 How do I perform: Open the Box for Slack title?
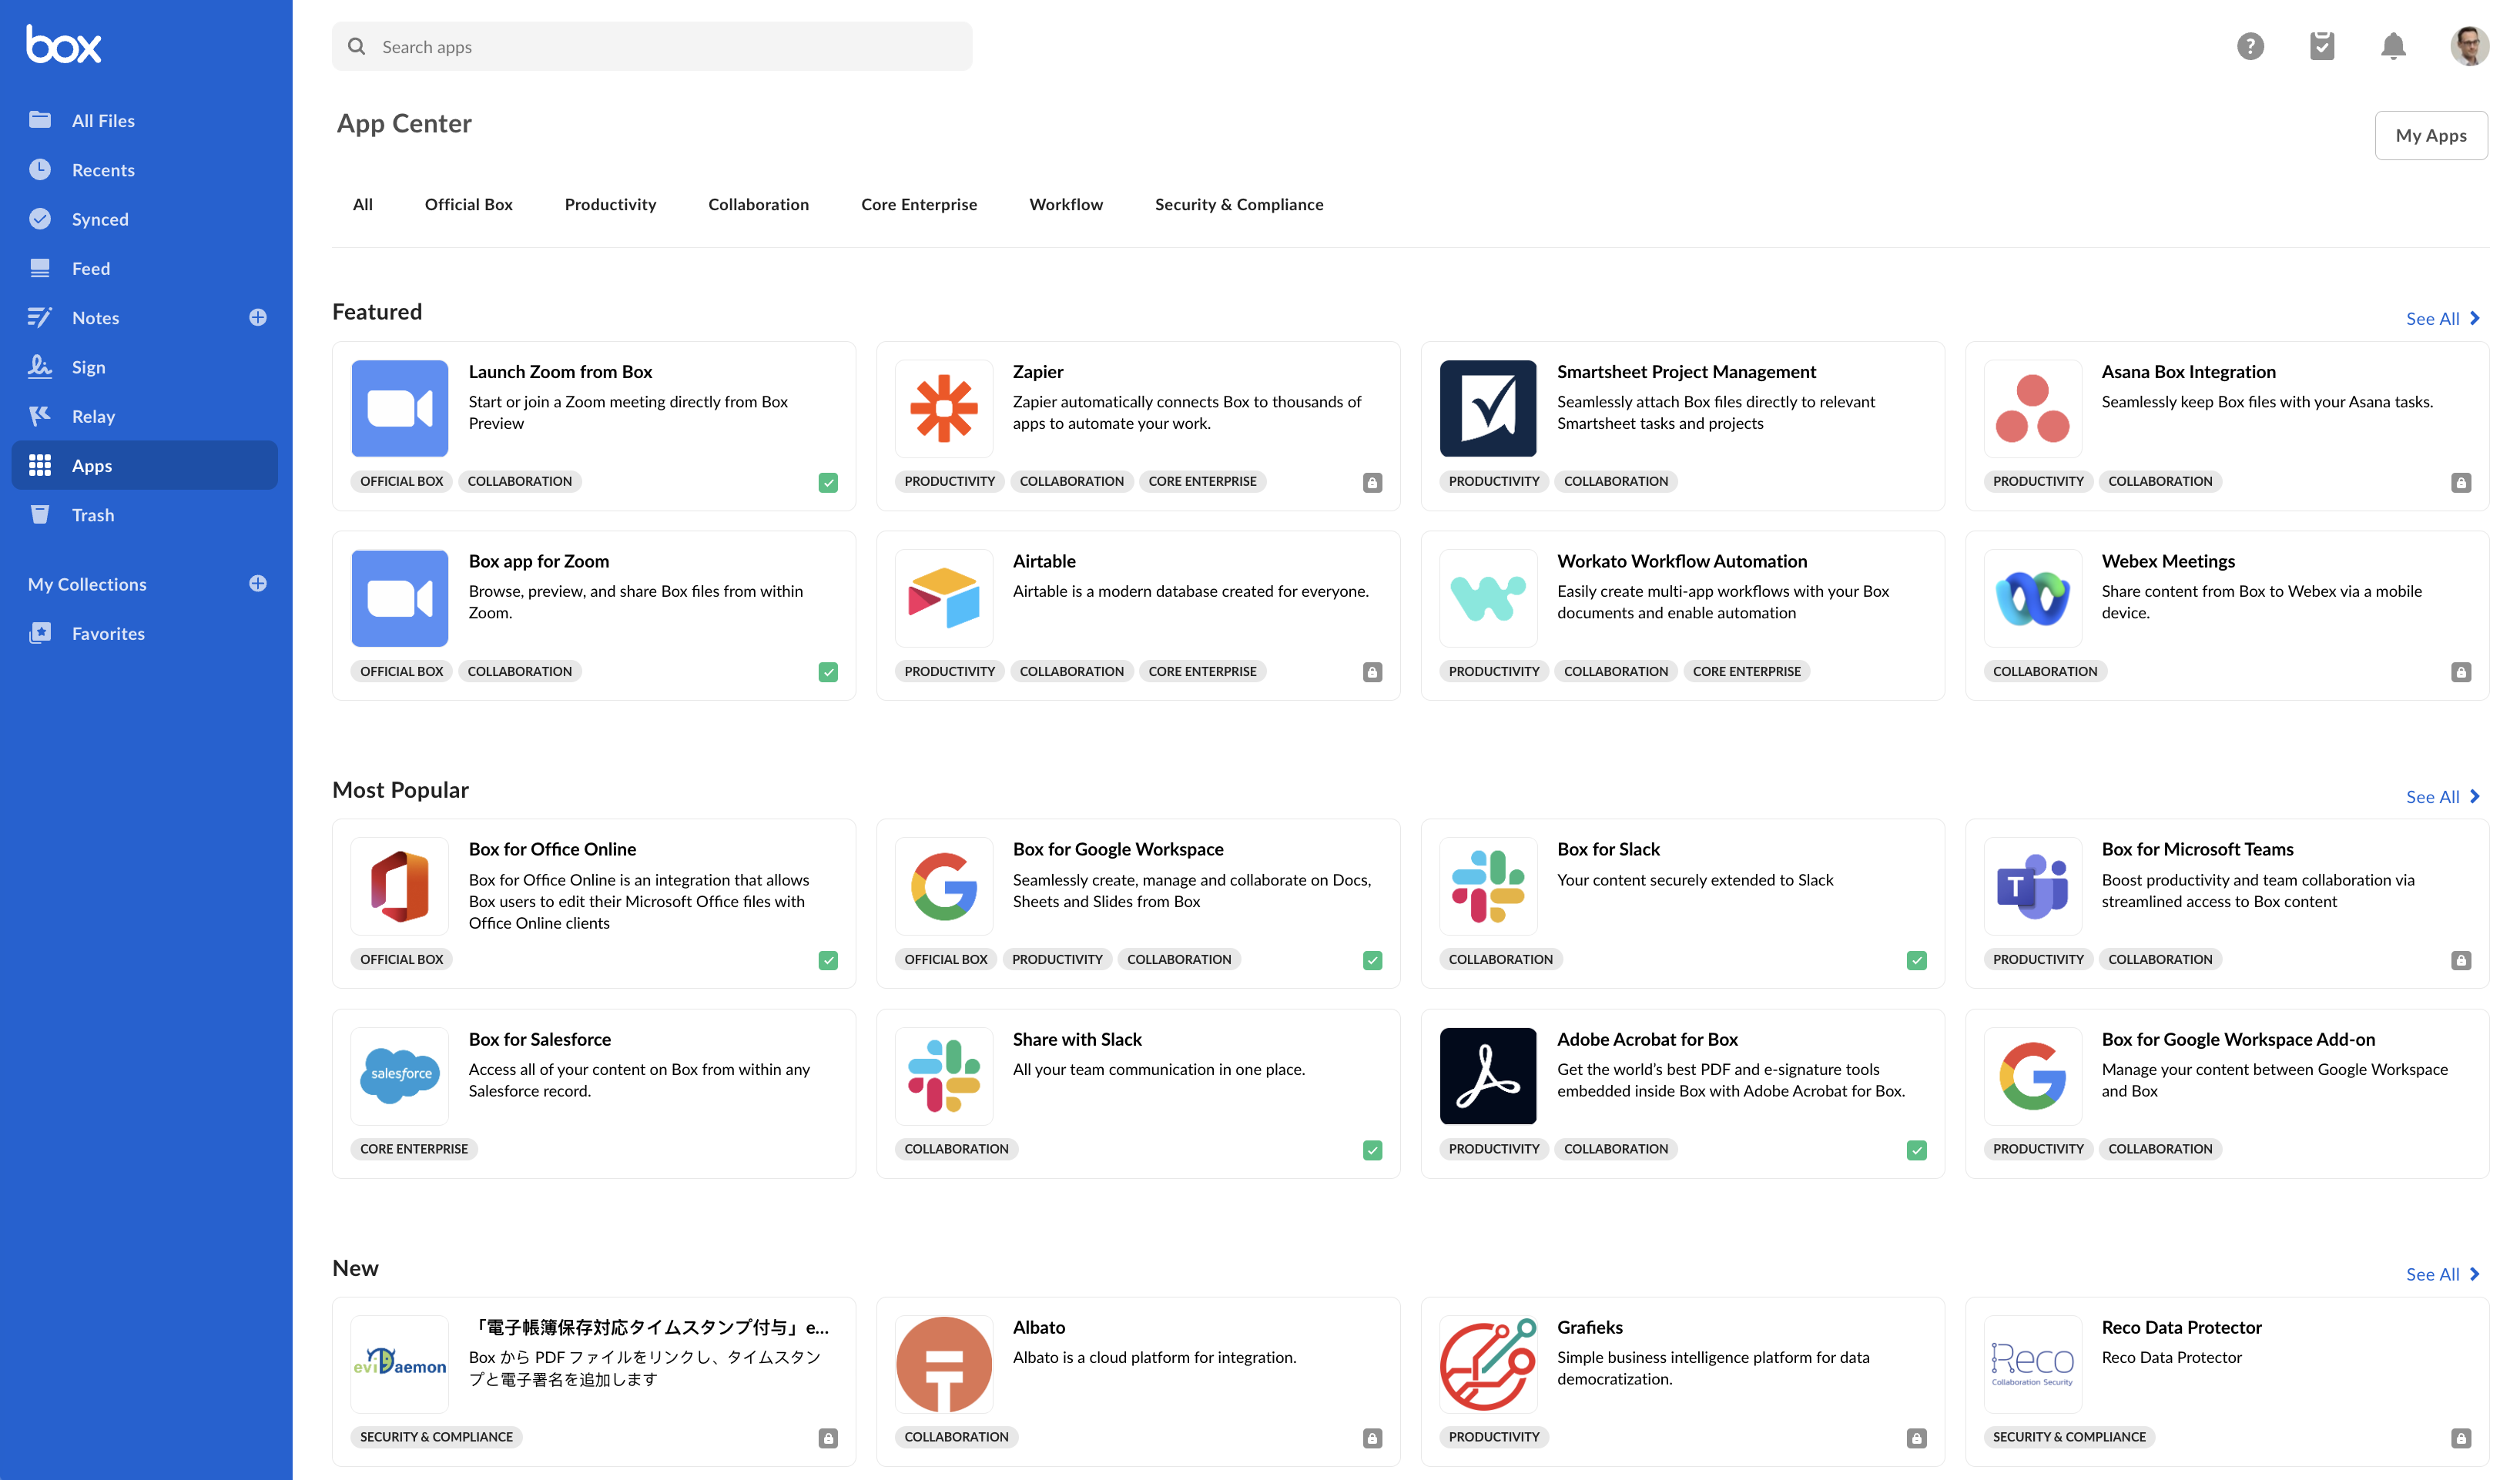click(x=1608, y=849)
